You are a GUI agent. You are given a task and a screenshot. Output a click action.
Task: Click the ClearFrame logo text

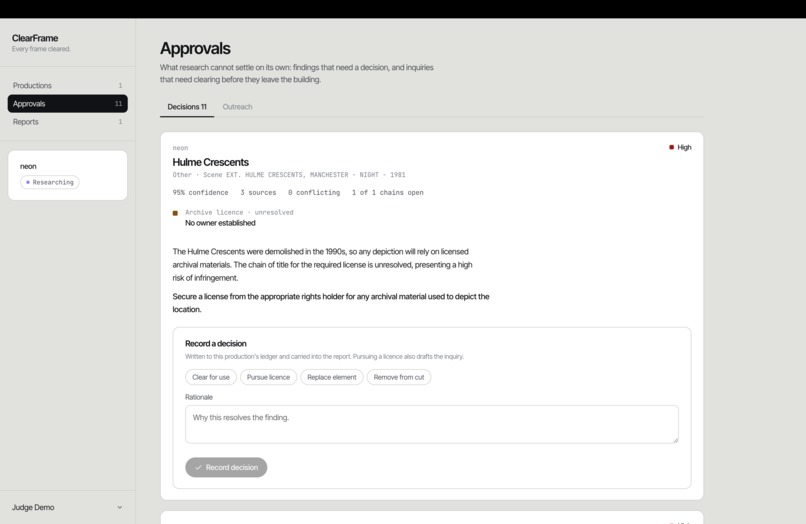coord(35,38)
